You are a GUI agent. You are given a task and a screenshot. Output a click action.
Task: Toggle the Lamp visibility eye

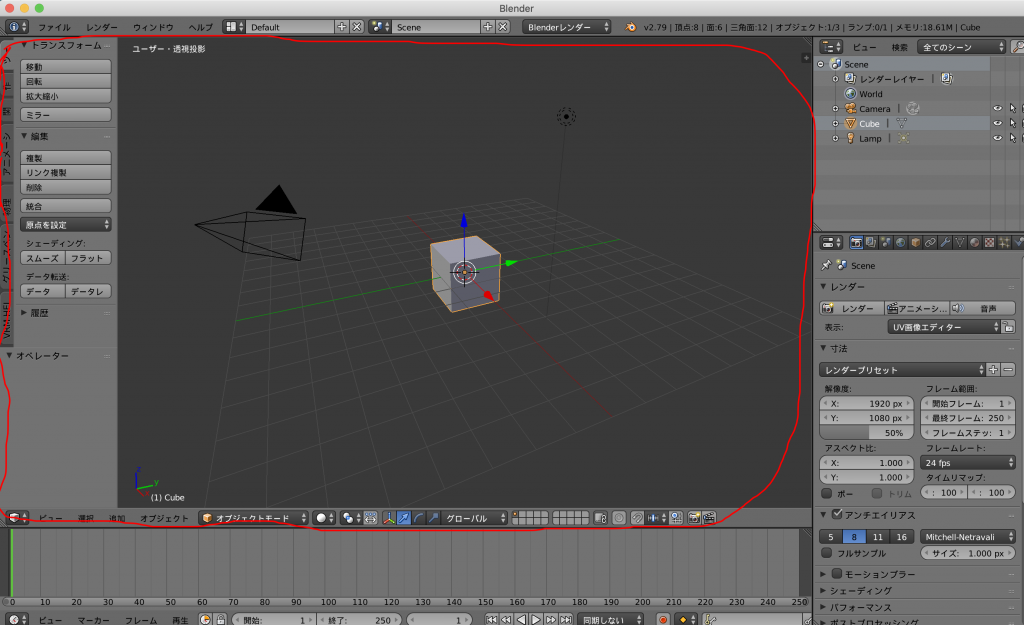pyautogui.click(x=997, y=138)
